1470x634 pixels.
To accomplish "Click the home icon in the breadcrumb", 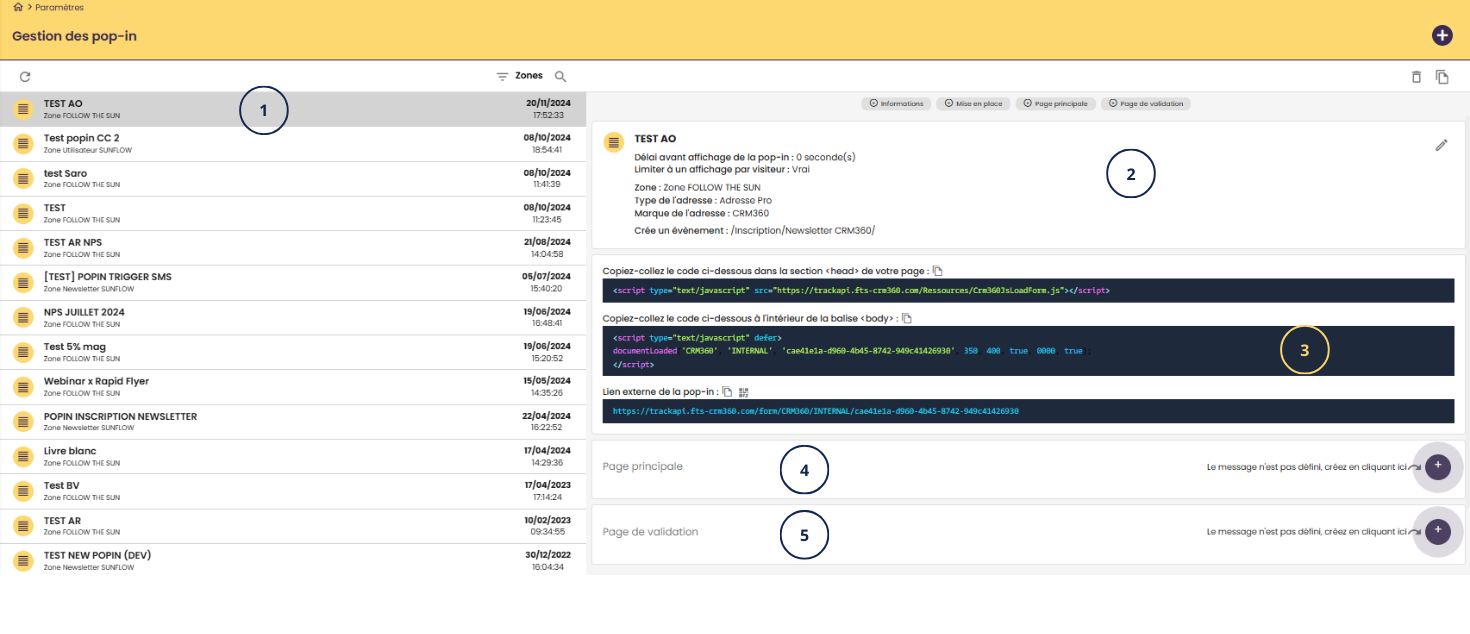I will (18, 7).
